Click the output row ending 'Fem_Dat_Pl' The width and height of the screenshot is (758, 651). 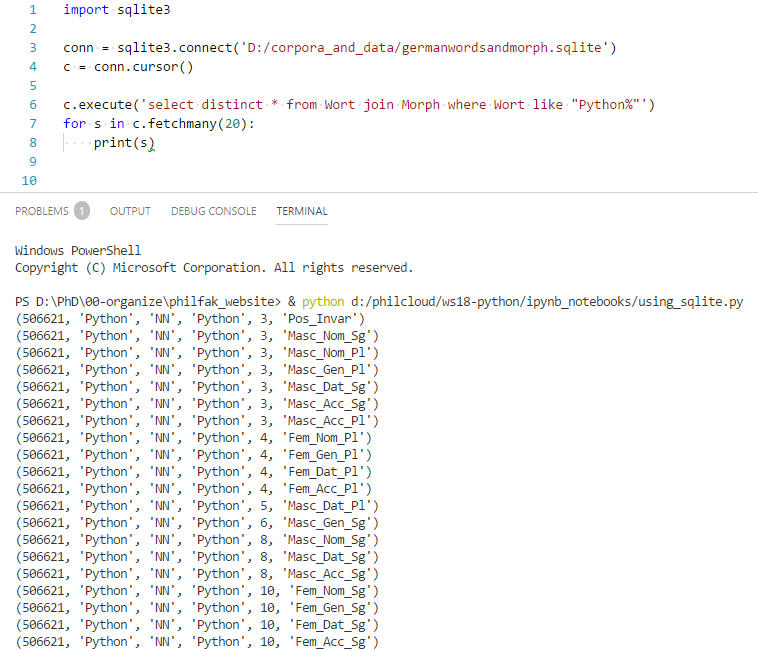[x=193, y=472]
